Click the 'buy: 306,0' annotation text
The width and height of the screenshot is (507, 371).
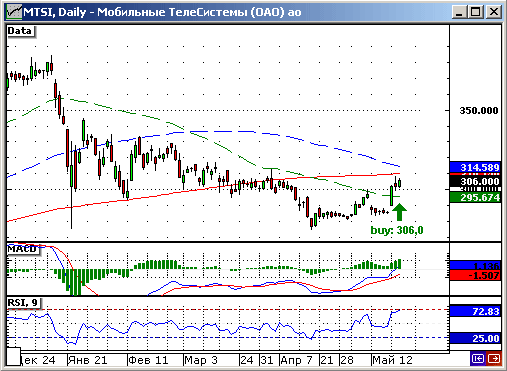(397, 230)
